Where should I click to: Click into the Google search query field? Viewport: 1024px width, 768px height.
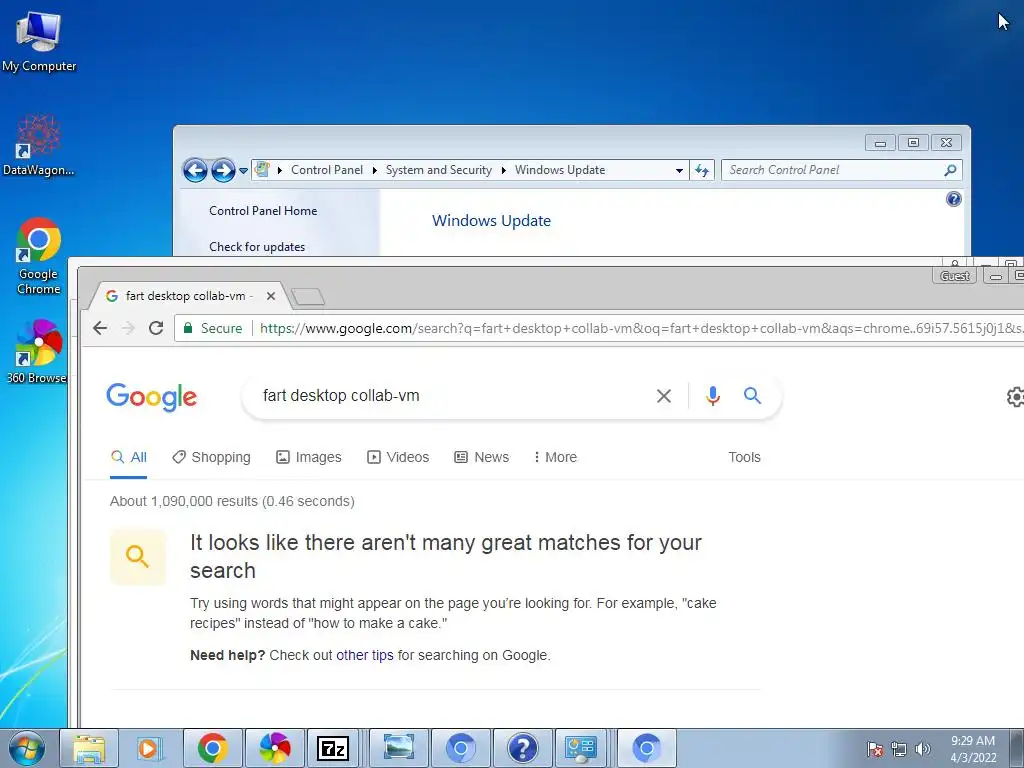pyautogui.click(x=451, y=396)
